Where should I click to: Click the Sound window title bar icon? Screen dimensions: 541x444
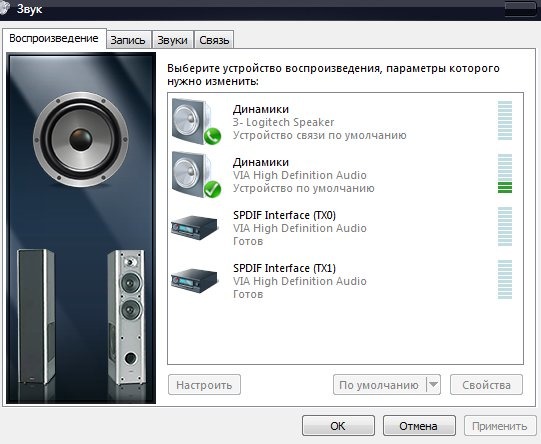point(4,8)
